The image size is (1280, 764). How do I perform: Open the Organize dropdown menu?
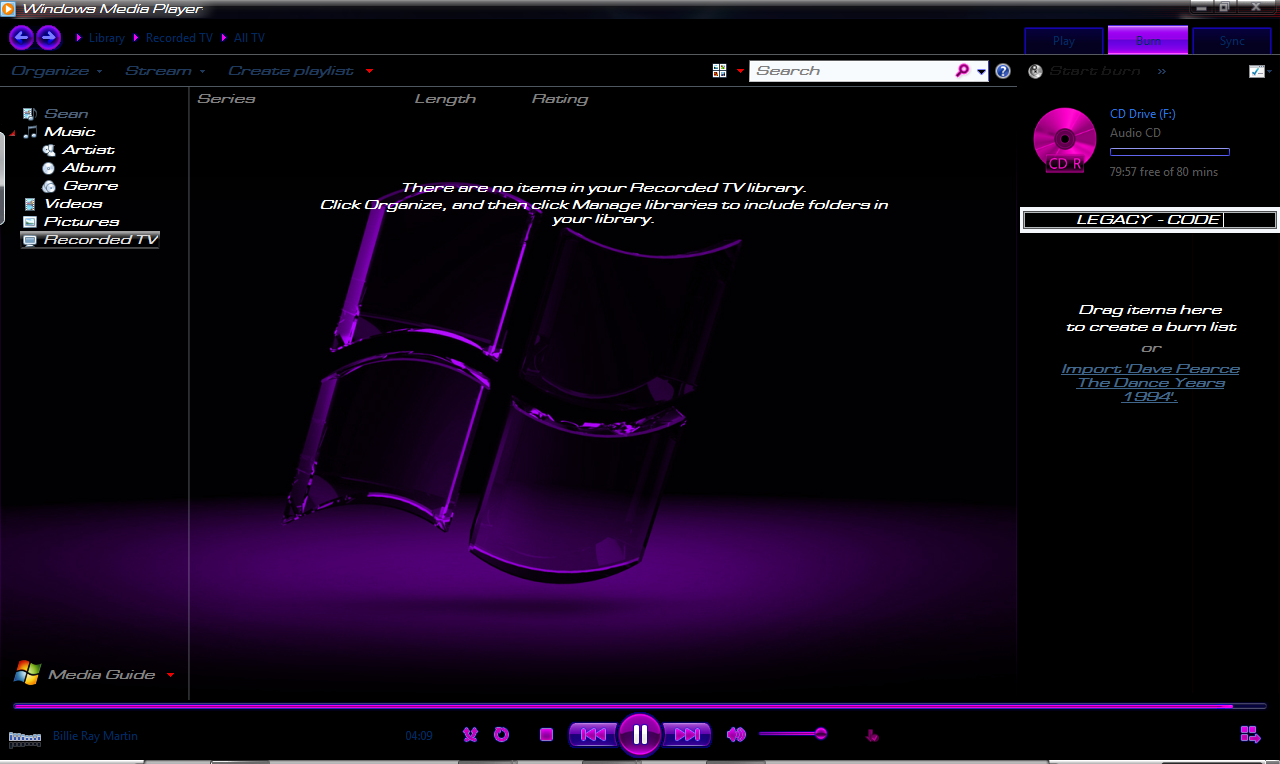tap(56, 71)
